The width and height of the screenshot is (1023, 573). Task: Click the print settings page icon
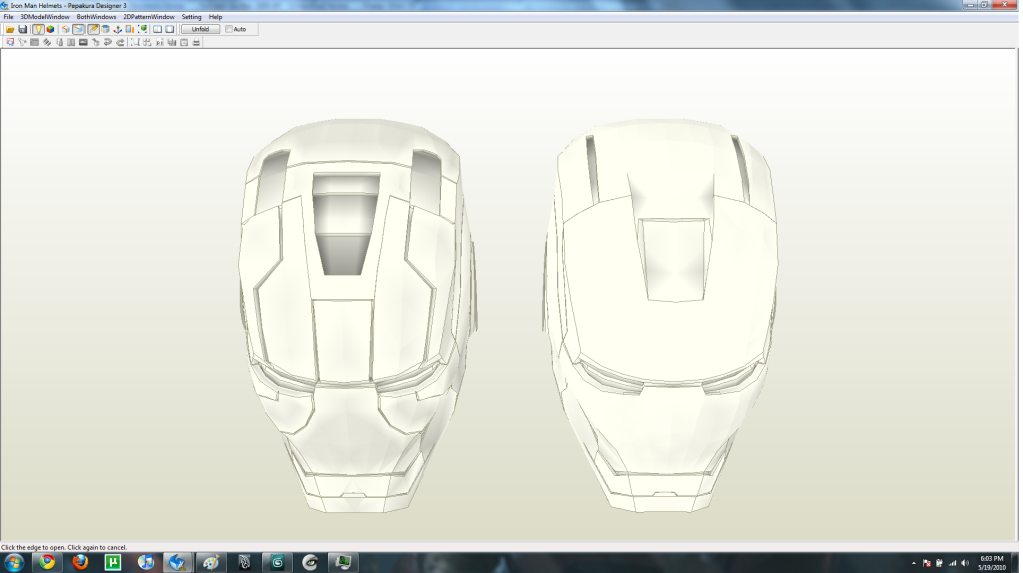(184, 42)
